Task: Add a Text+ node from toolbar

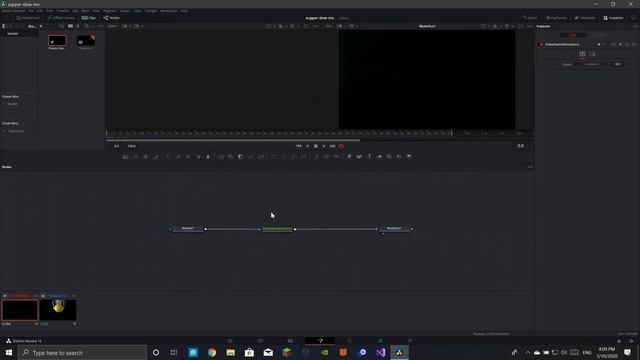Action: (x=146, y=157)
